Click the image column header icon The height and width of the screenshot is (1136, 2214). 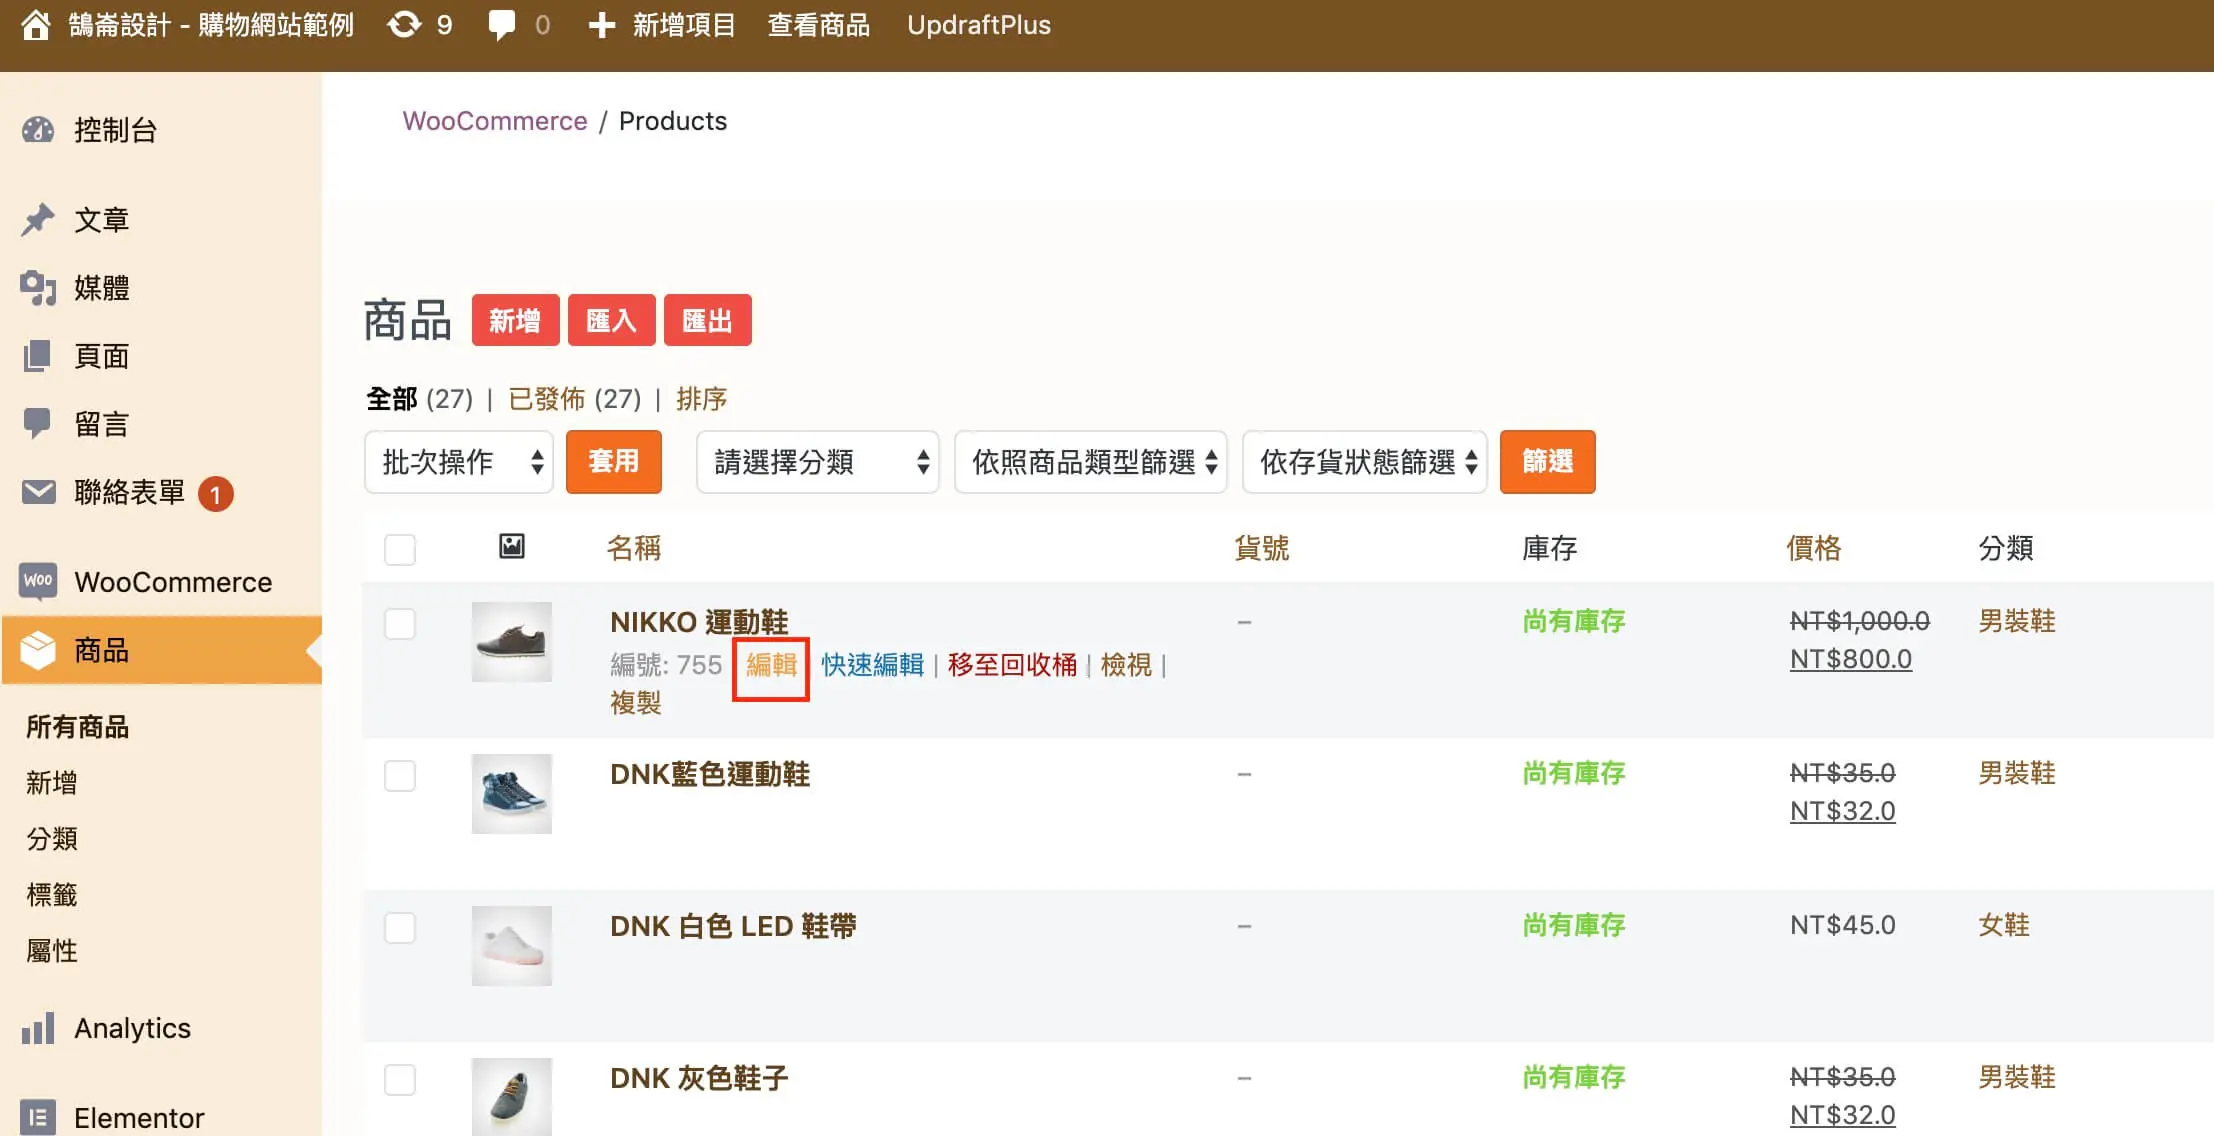pyautogui.click(x=512, y=546)
